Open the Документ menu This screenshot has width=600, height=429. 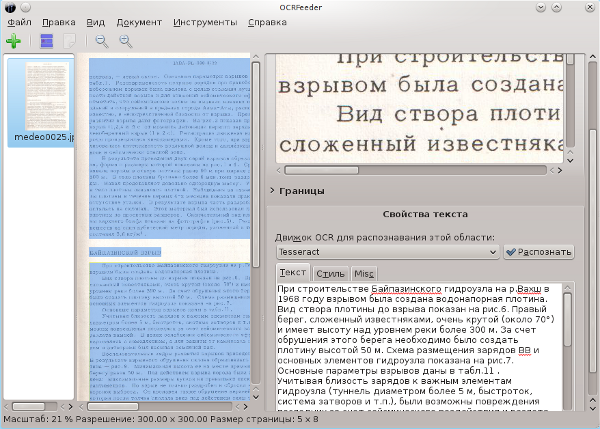(137, 21)
